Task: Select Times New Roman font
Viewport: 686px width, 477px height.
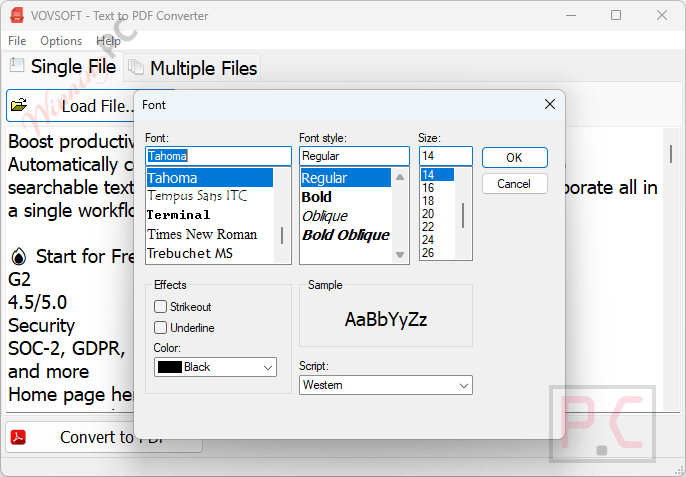Action: (x=210, y=234)
